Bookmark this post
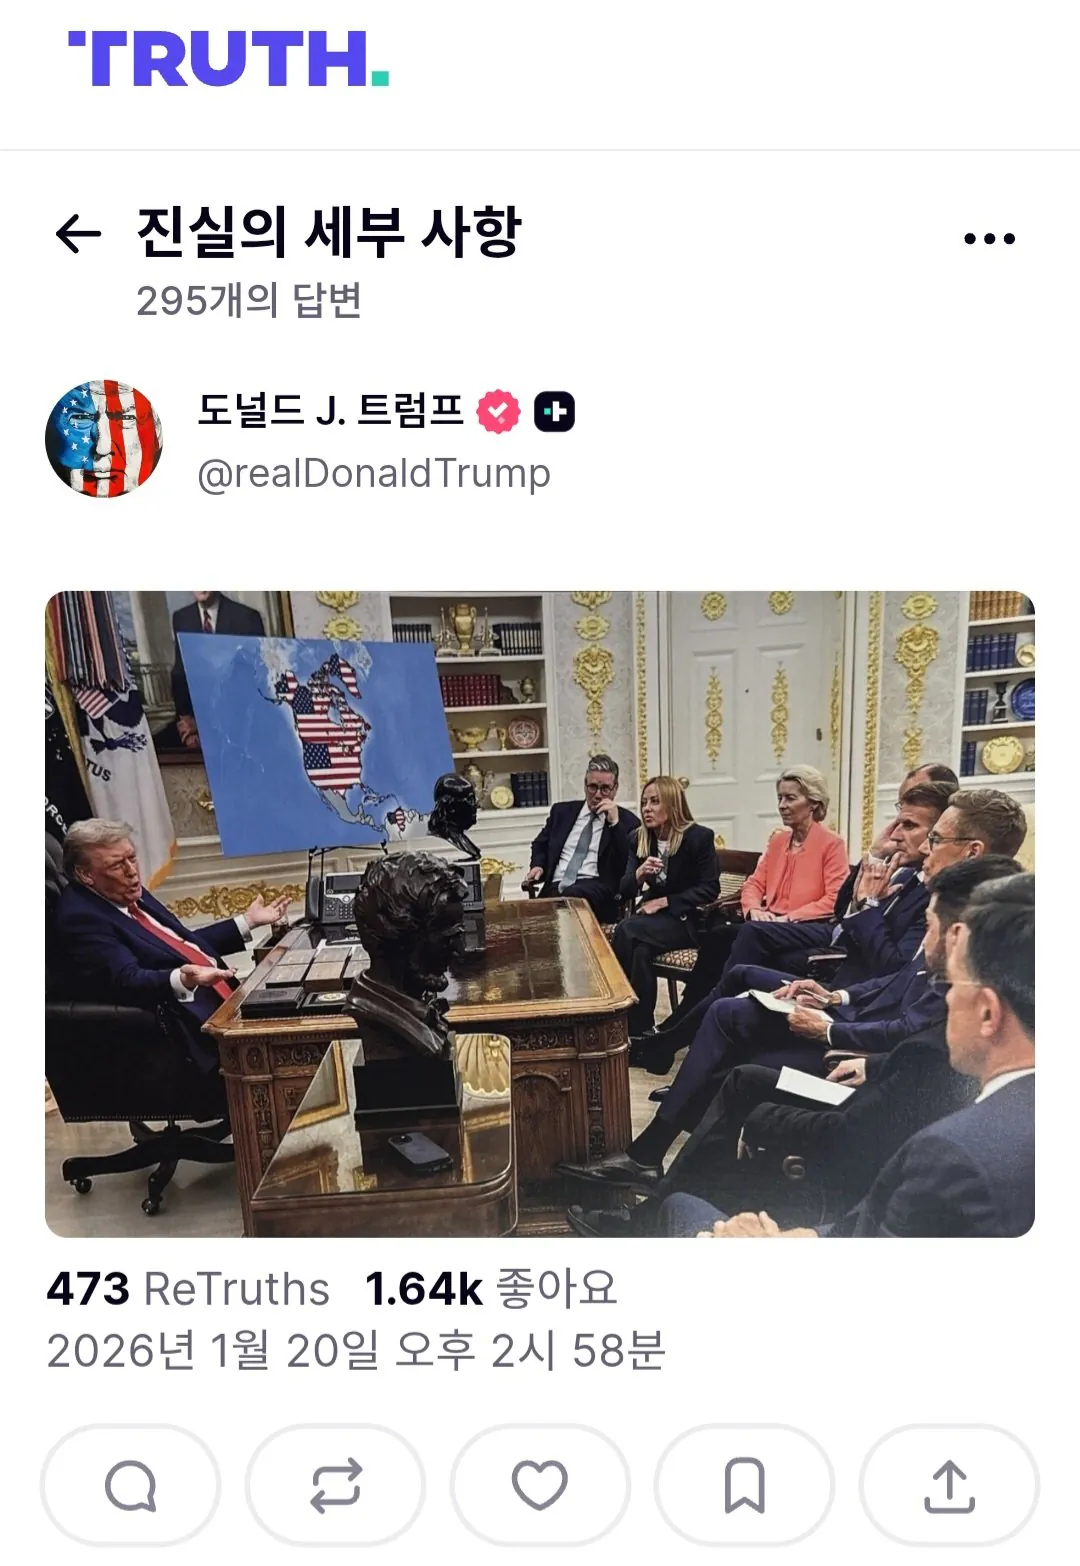The image size is (1080, 1566). [744, 1485]
